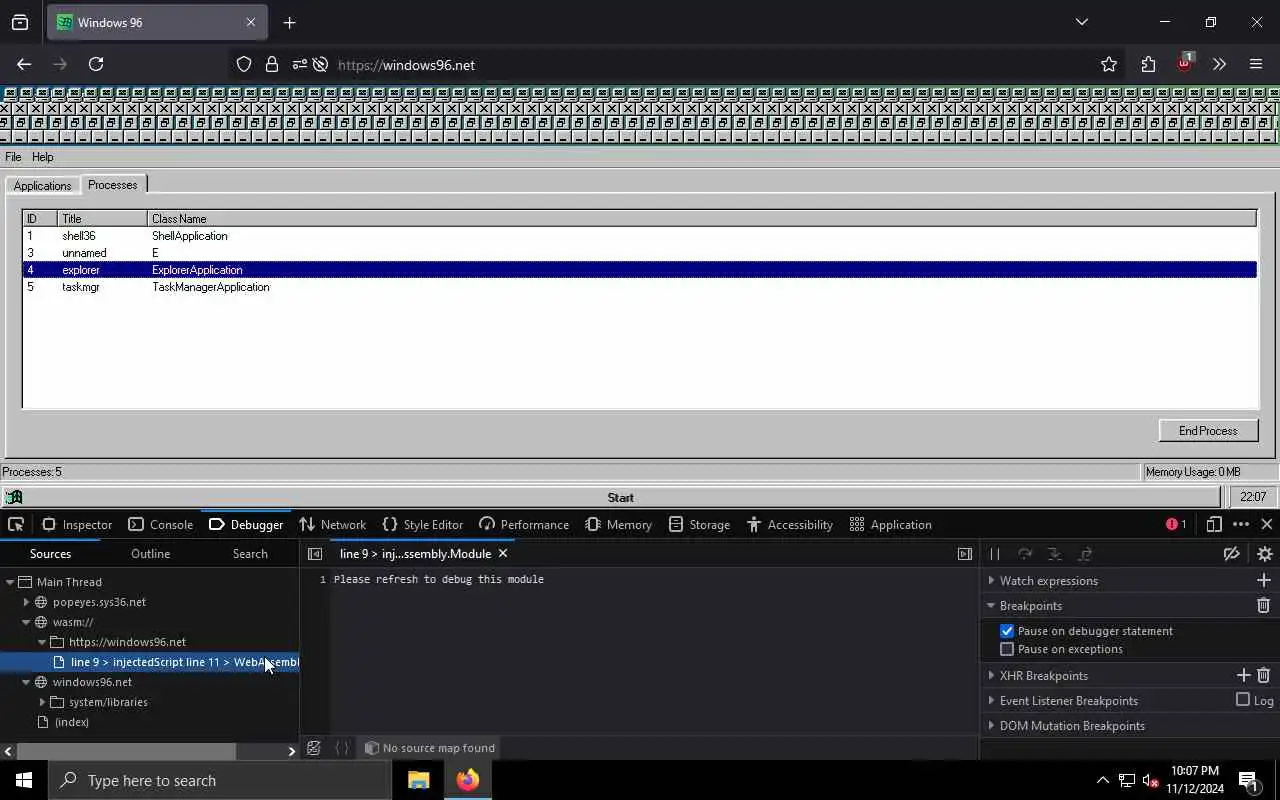Switch to the Console tab
Screen dimensions: 1280x800
(161, 524)
